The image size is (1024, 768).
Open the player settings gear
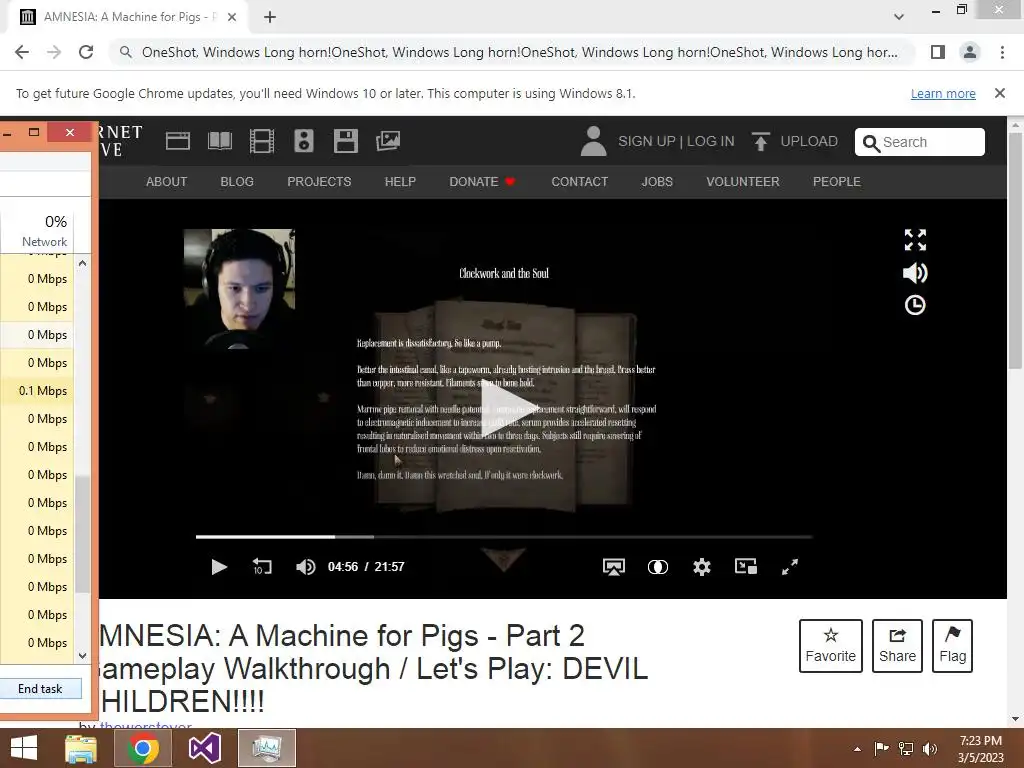pos(701,567)
